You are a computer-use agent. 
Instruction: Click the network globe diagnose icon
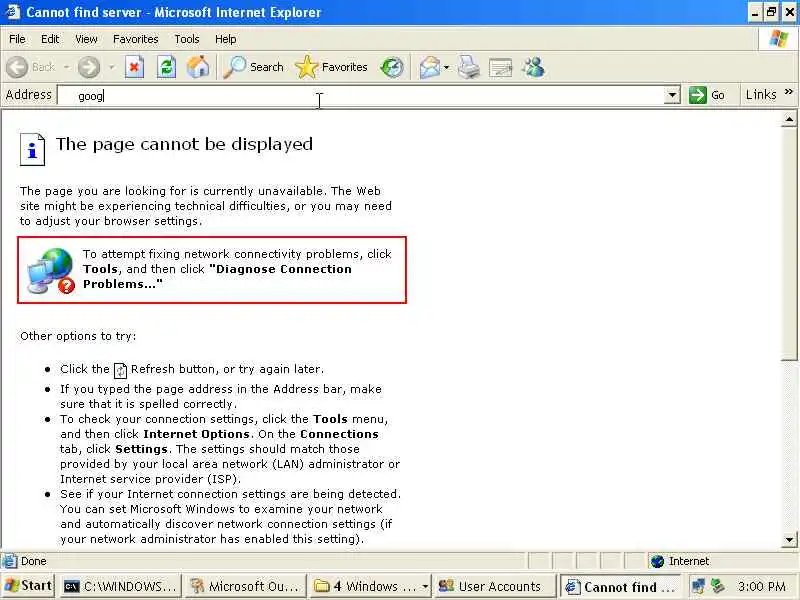tap(51, 270)
